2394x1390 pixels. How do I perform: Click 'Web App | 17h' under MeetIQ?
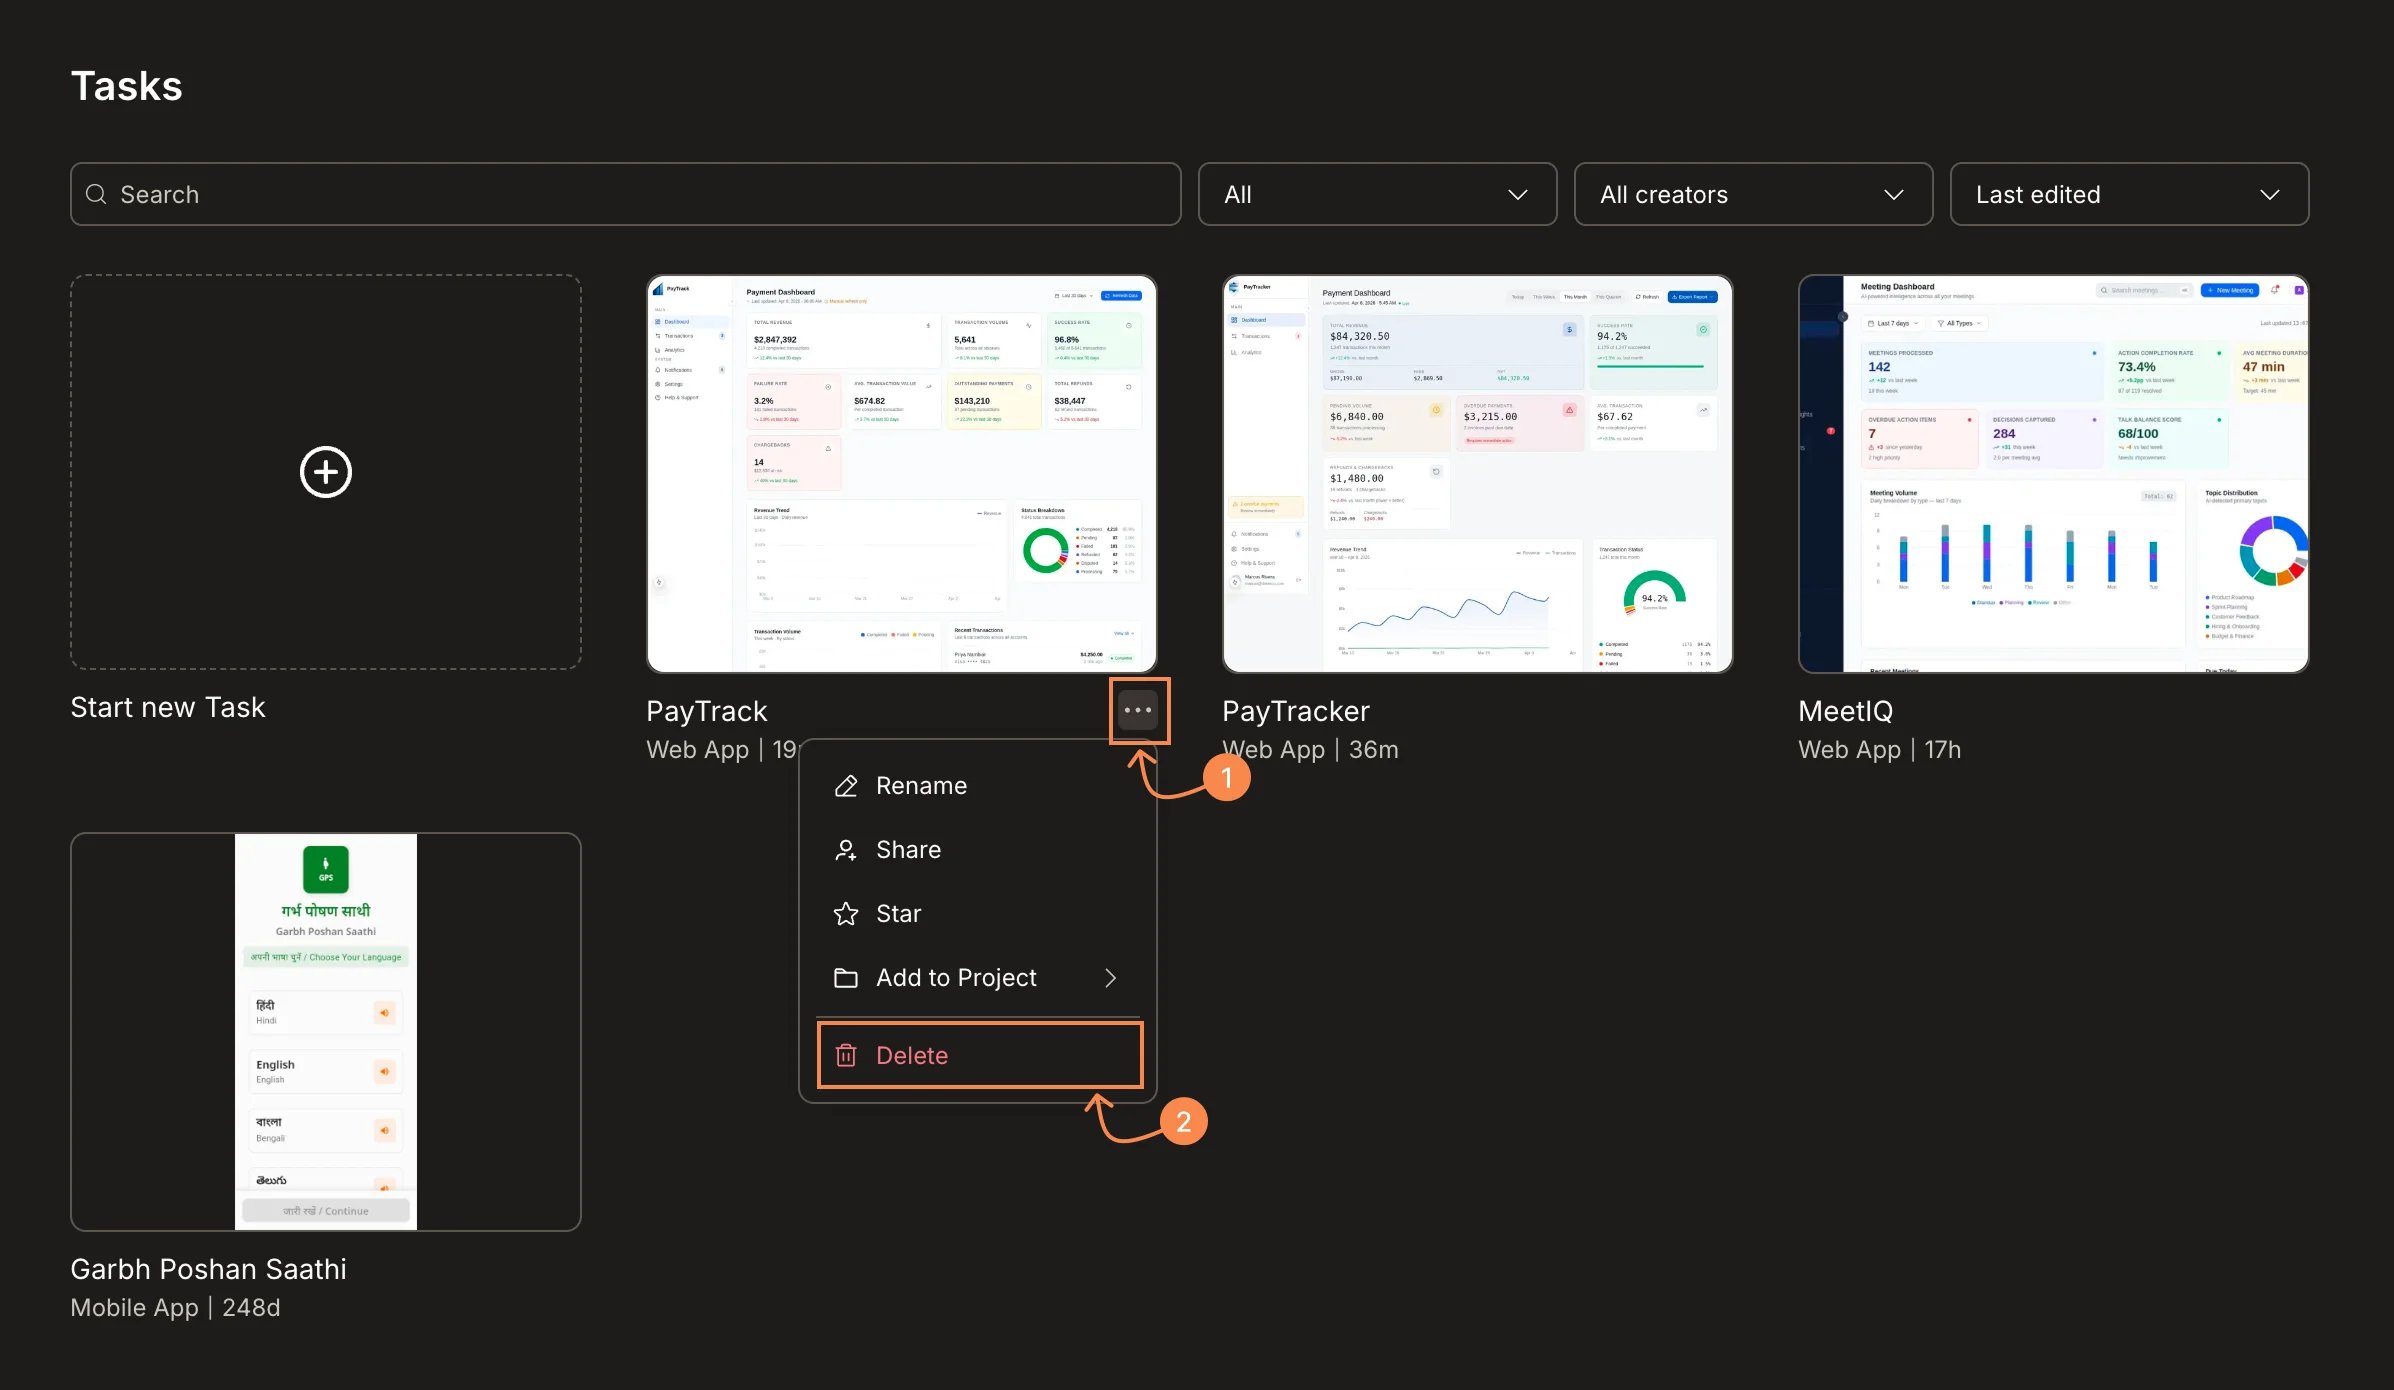tap(1880, 750)
